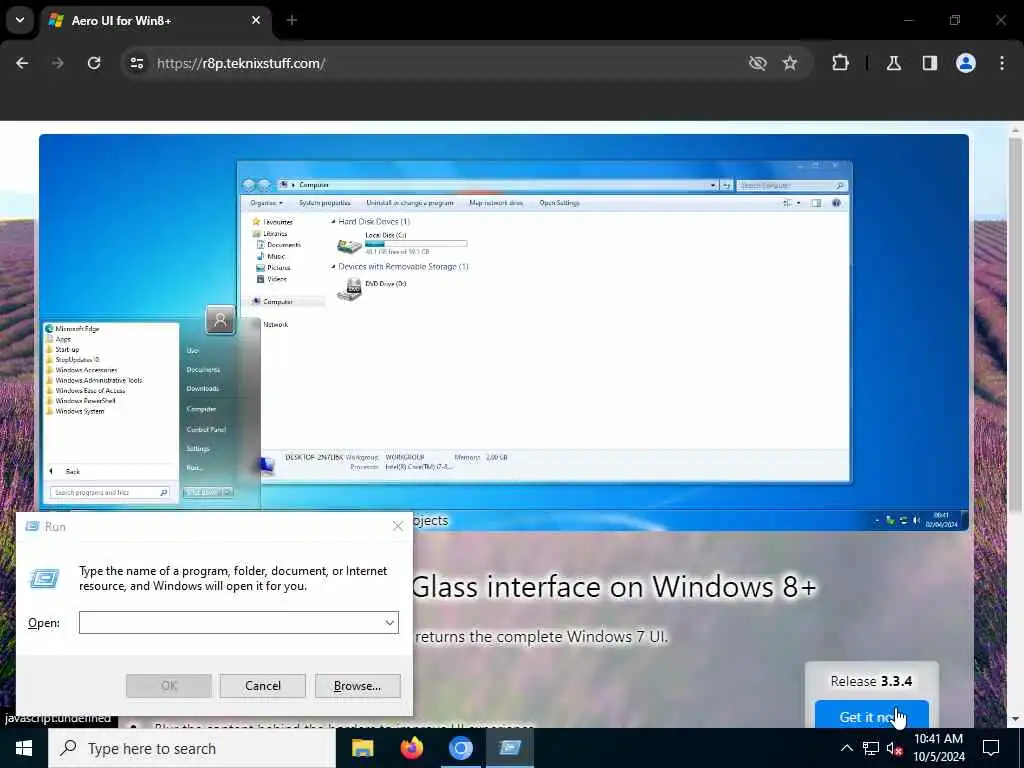Go back in browser history
The height and width of the screenshot is (768, 1024).
(22, 63)
